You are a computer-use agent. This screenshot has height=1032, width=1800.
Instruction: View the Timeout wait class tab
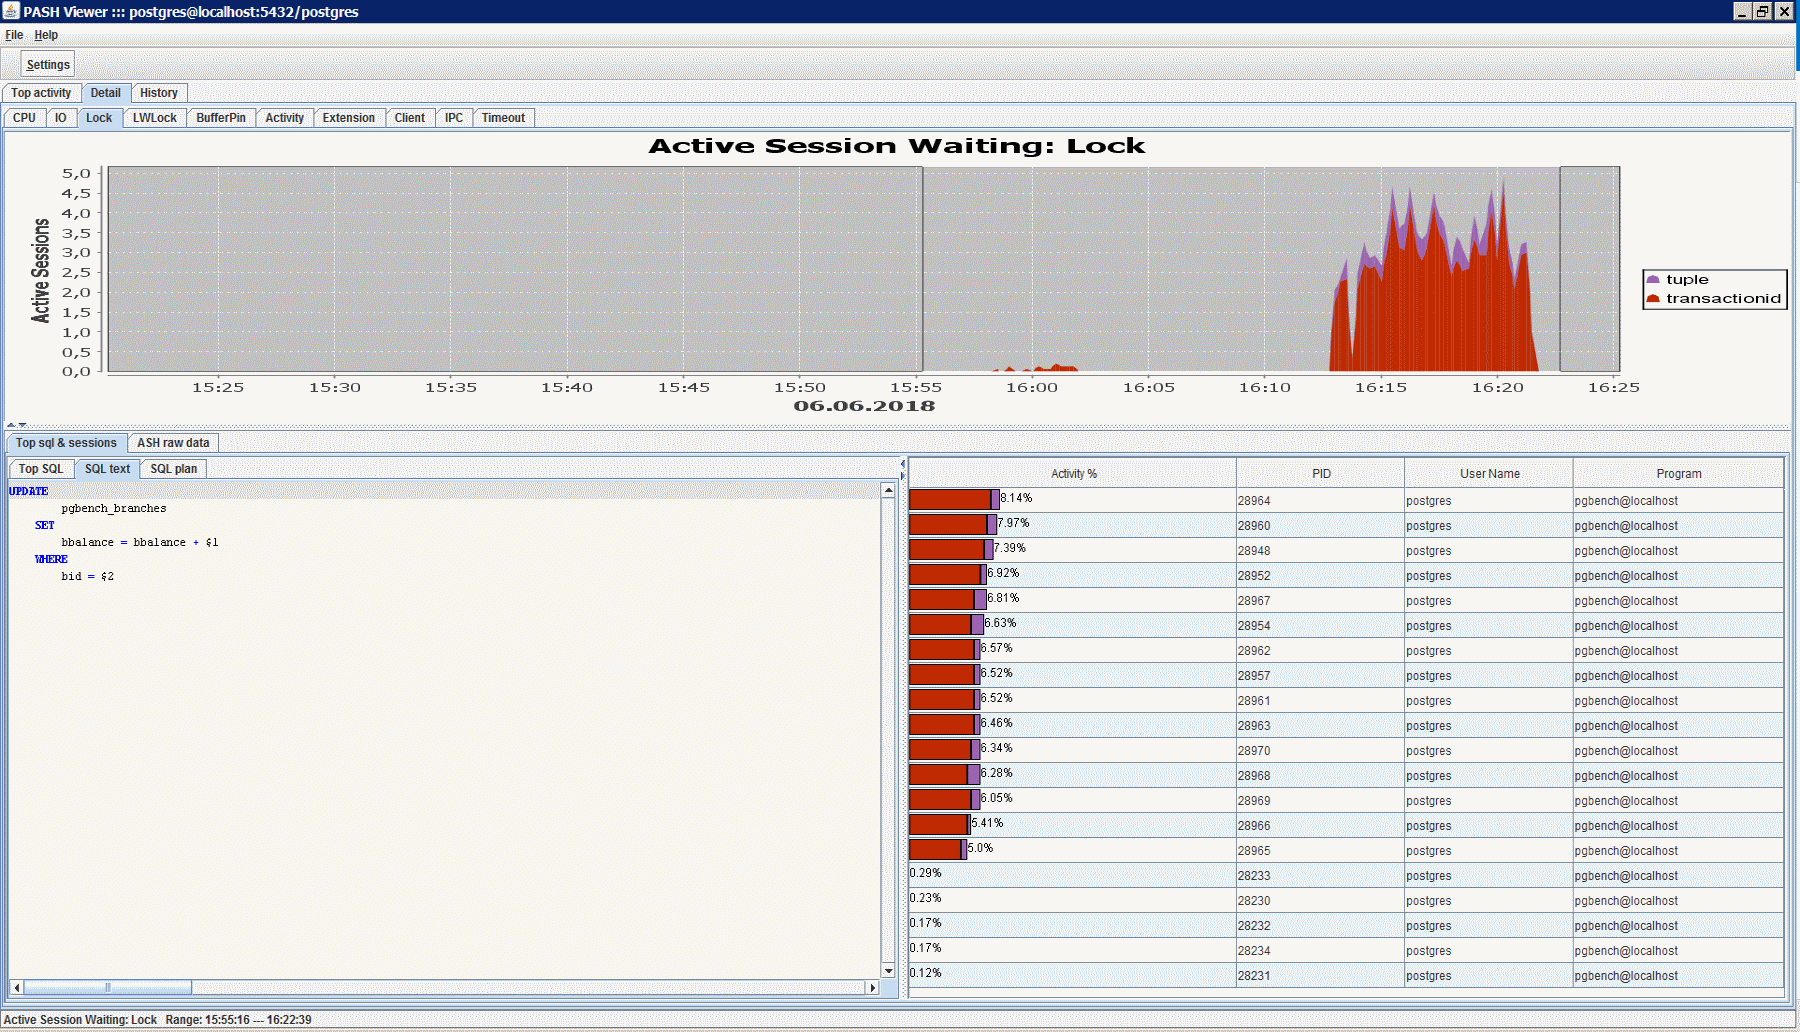tap(503, 117)
